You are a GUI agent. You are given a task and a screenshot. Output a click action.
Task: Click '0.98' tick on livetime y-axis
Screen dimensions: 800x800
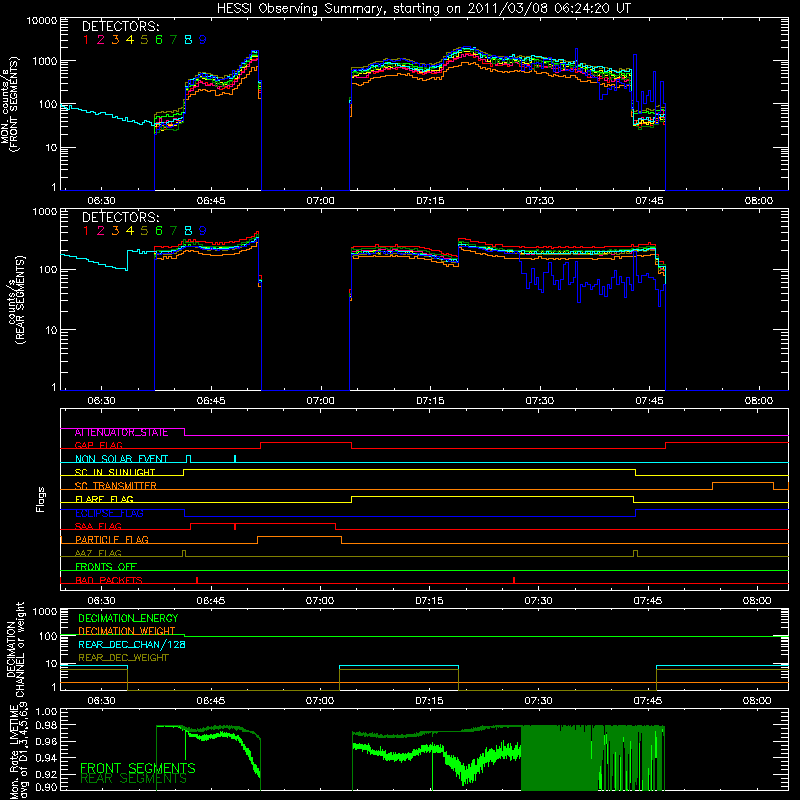coord(46,725)
